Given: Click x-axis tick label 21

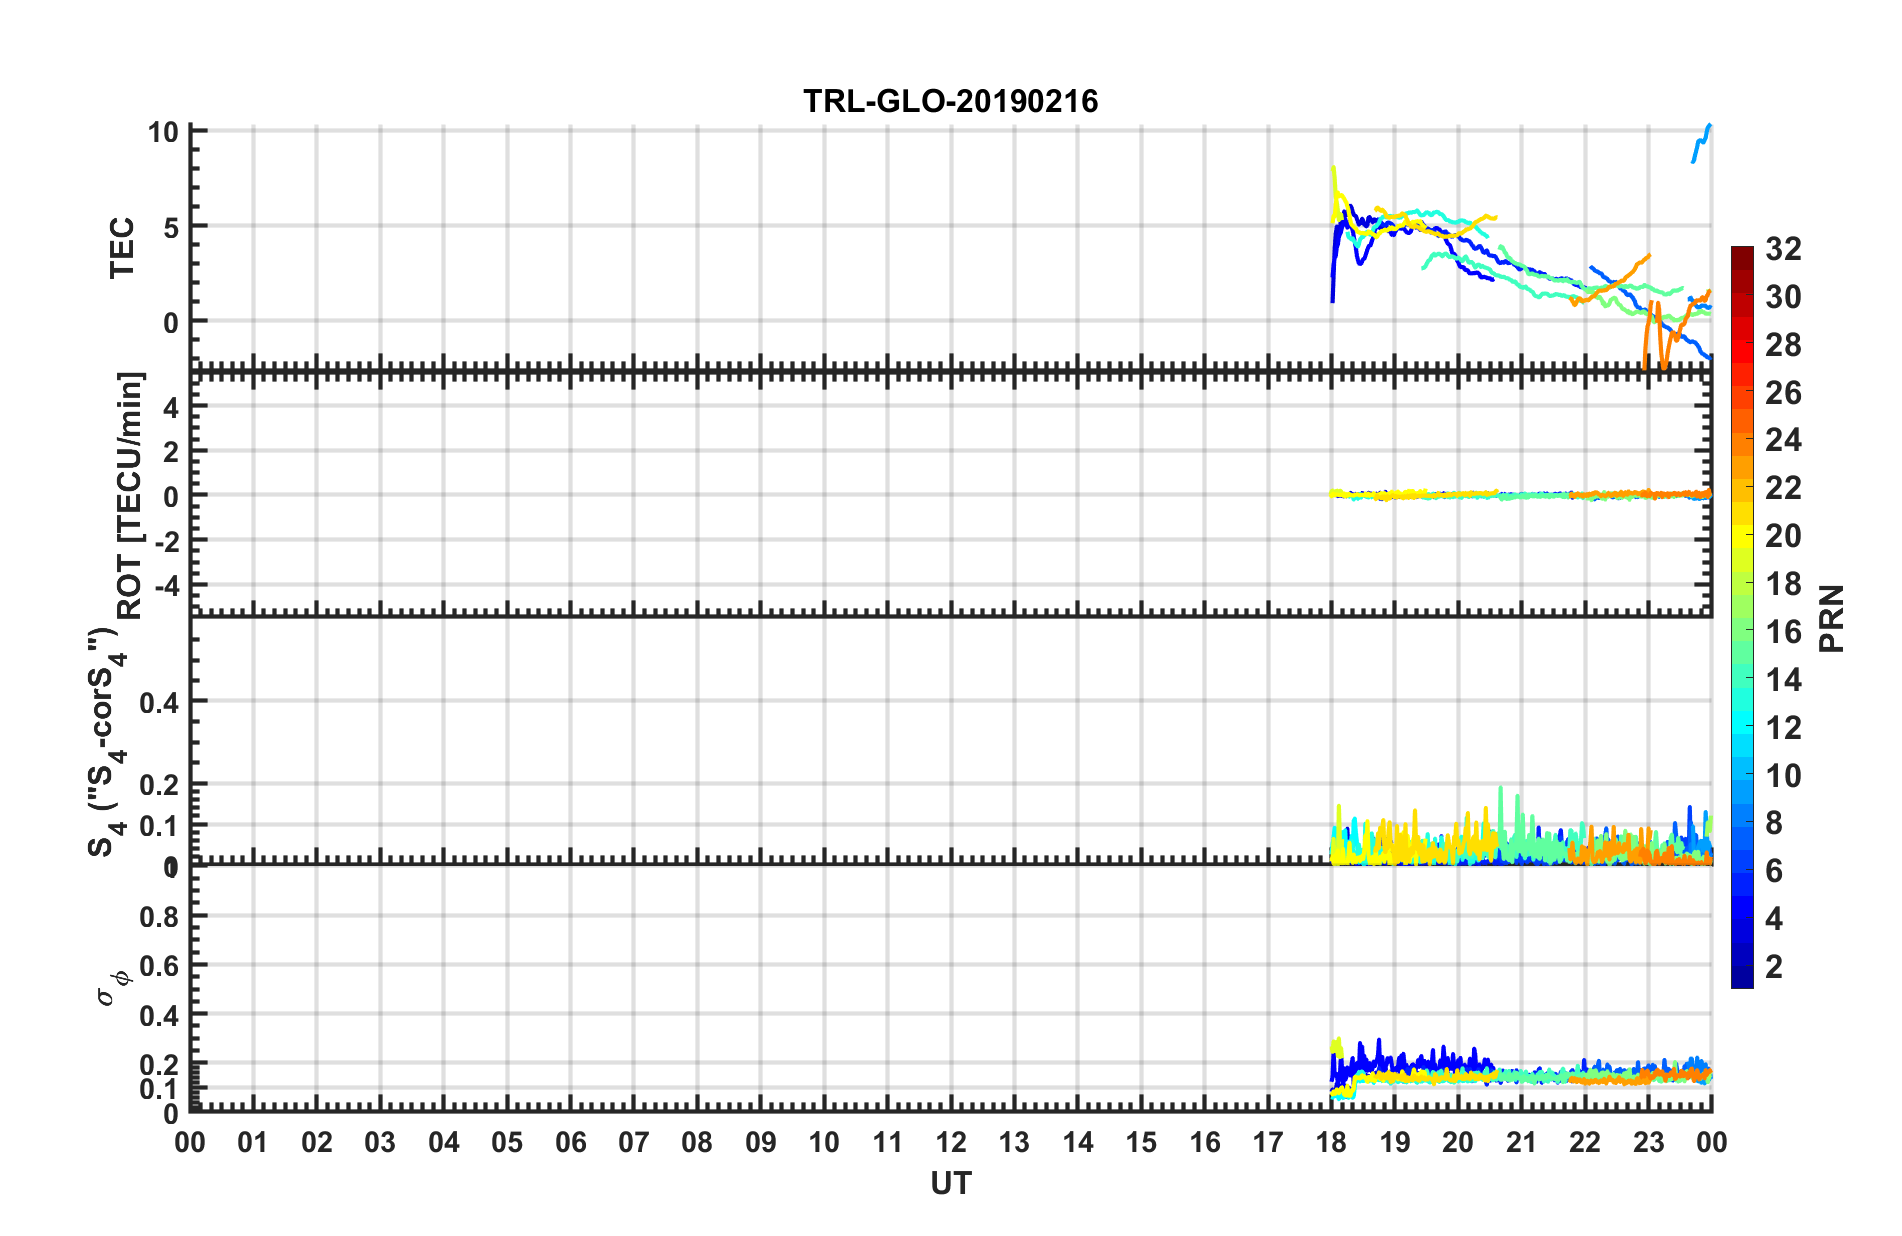Looking at the screenshot, I should click(1521, 1142).
